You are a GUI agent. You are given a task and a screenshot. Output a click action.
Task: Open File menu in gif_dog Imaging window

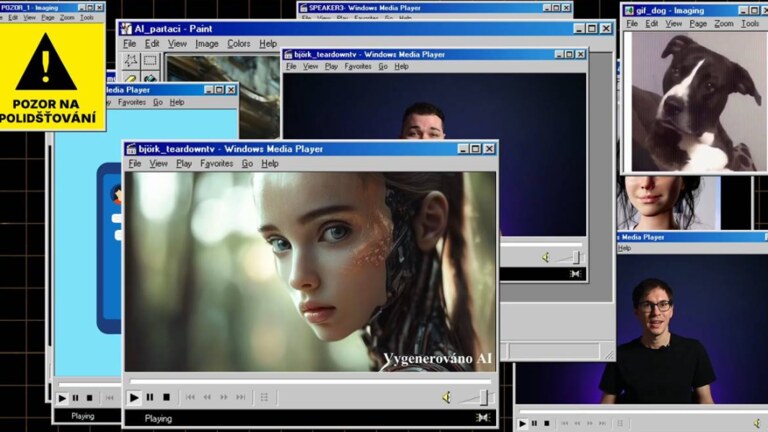coord(632,24)
